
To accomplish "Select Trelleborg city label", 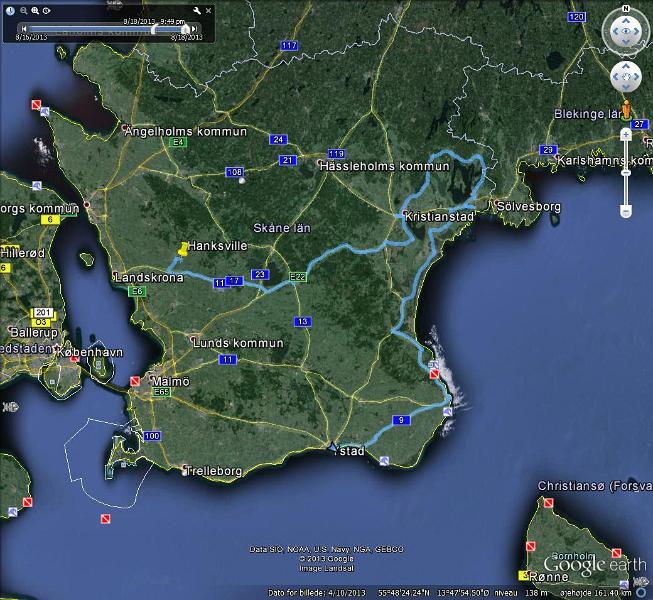I will (214, 471).
